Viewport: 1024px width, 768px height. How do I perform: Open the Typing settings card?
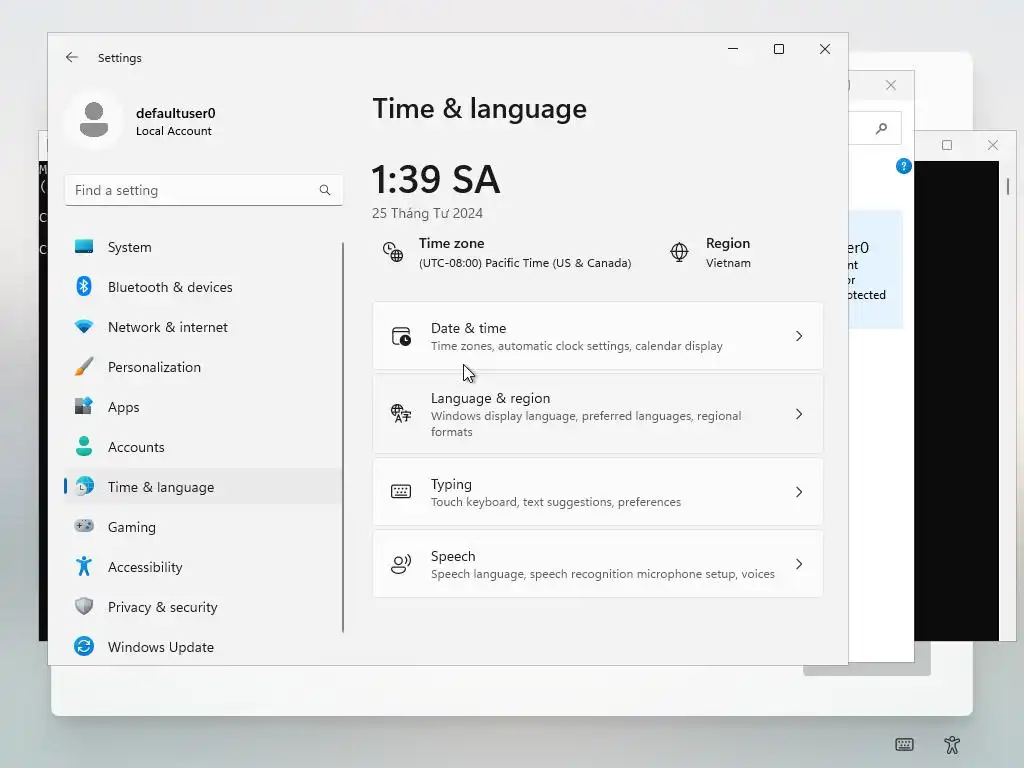click(598, 492)
